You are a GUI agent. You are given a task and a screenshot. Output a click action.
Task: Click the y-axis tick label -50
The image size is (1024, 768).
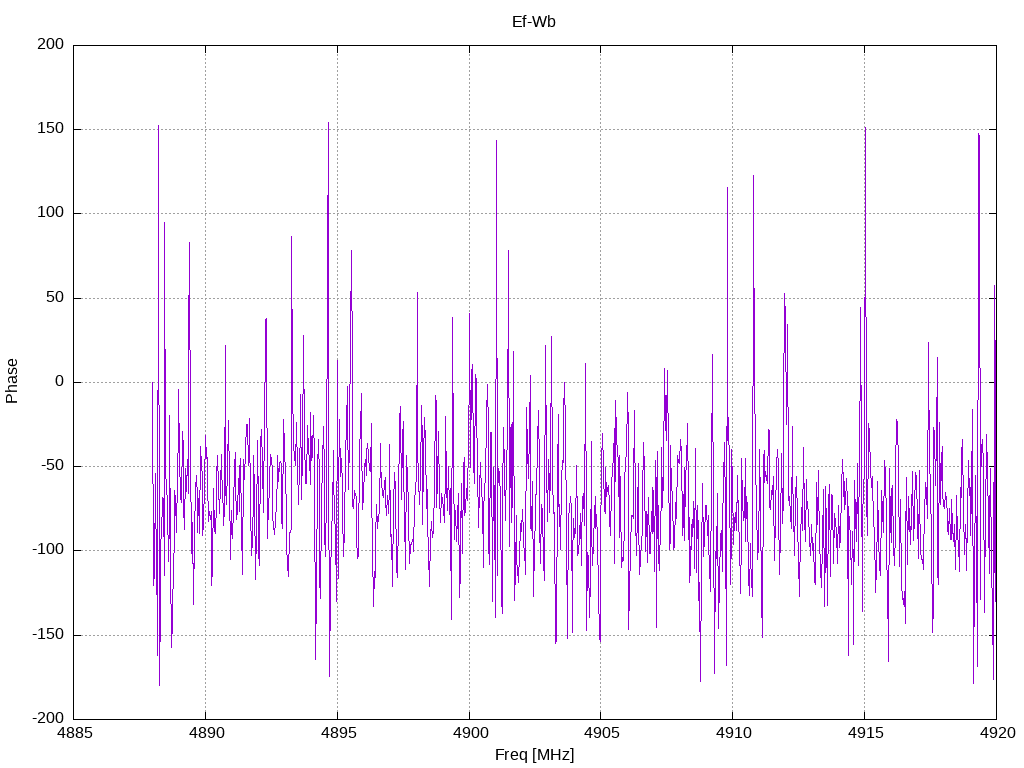pyautogui.click(x=52, y=466)
